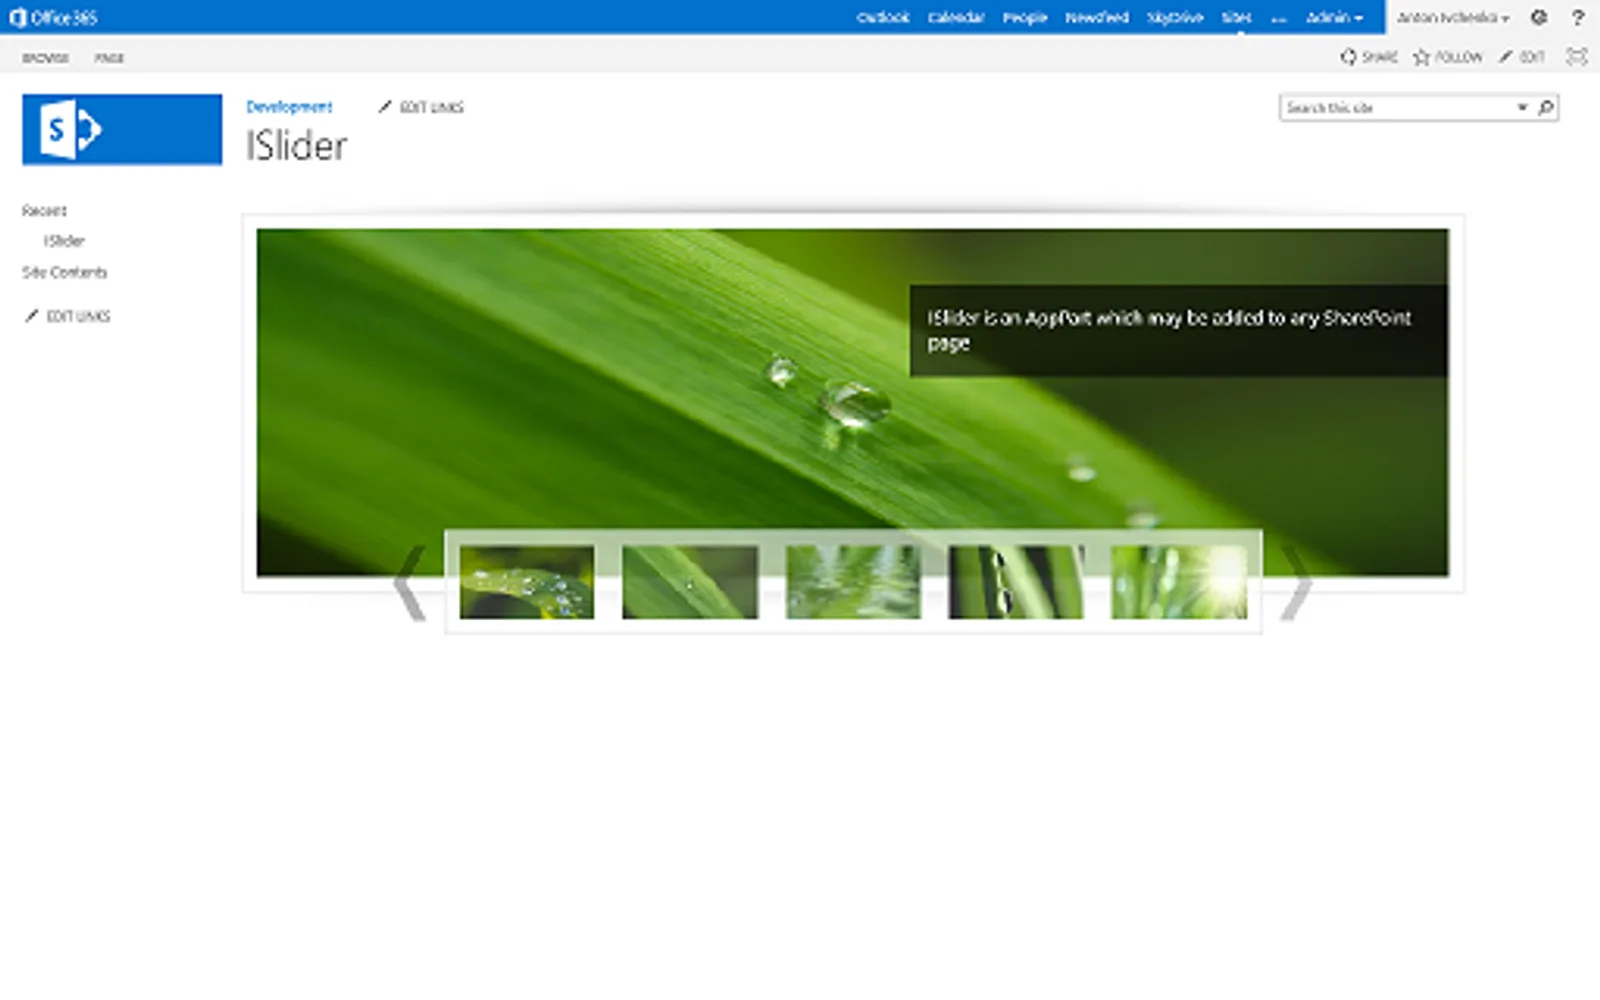Viewport: 1600px width, 1000px height.
Task: Open Newsfeed in top bar
Action: click(x=1097, y=17)
